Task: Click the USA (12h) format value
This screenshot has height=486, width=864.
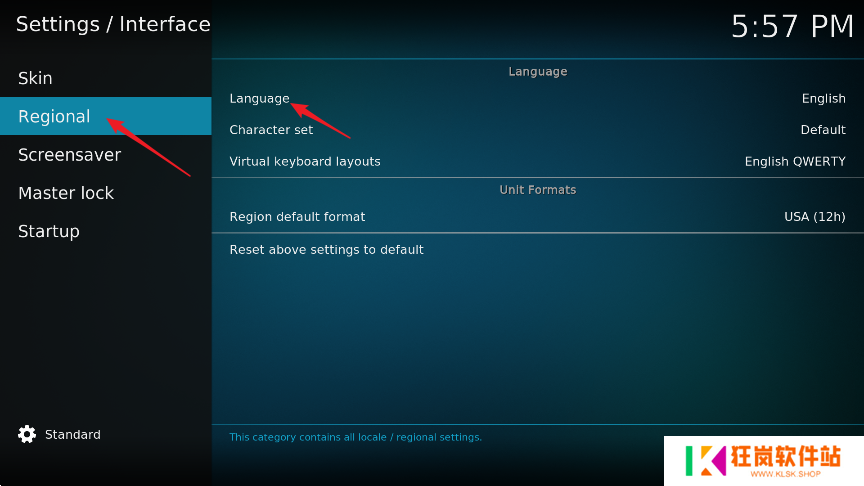Action: pyautogui.click(x=814, y=217)
